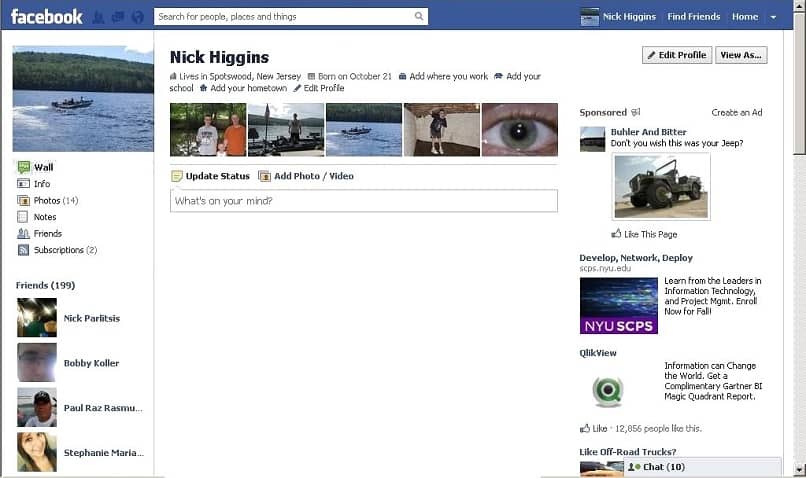806x478 pixels.
Task: Click the Update Status icon
Action: pyautogui.click(x=177, y=176)
